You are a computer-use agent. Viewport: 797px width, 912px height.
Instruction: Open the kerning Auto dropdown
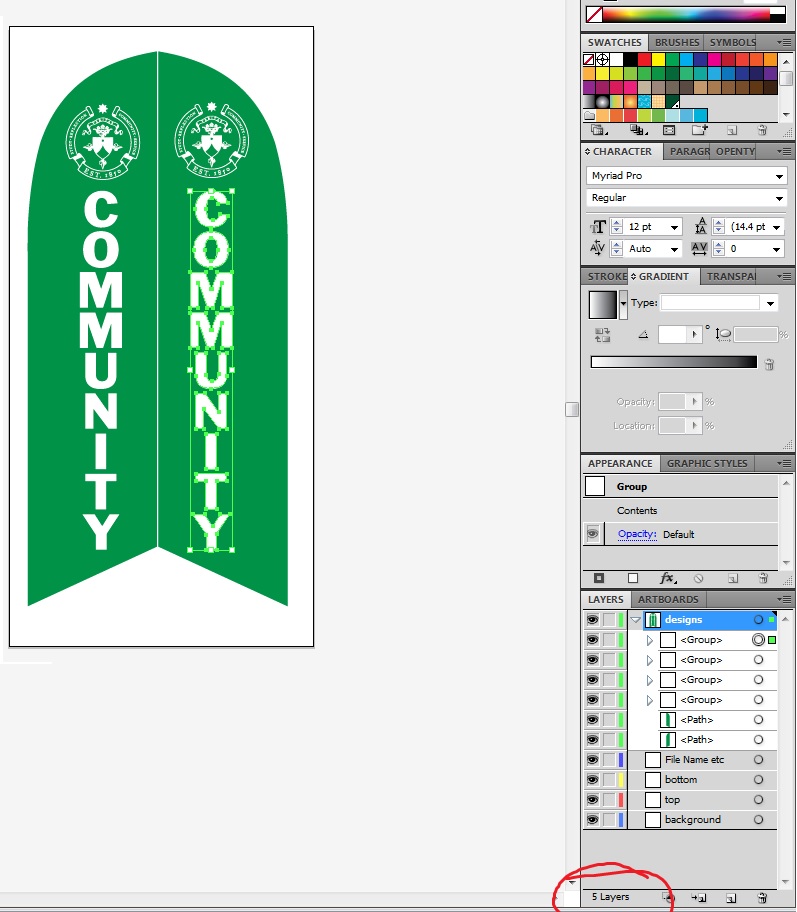(674, 250)
